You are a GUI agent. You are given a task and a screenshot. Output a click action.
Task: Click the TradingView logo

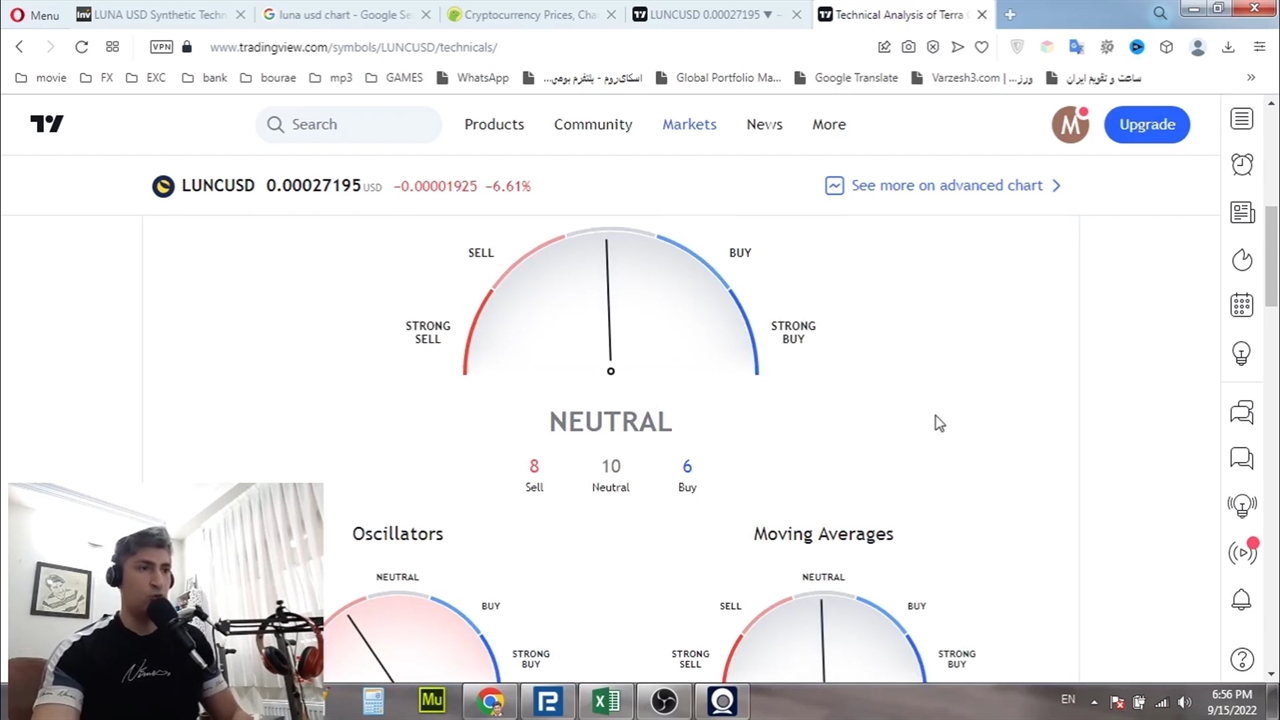47,124
